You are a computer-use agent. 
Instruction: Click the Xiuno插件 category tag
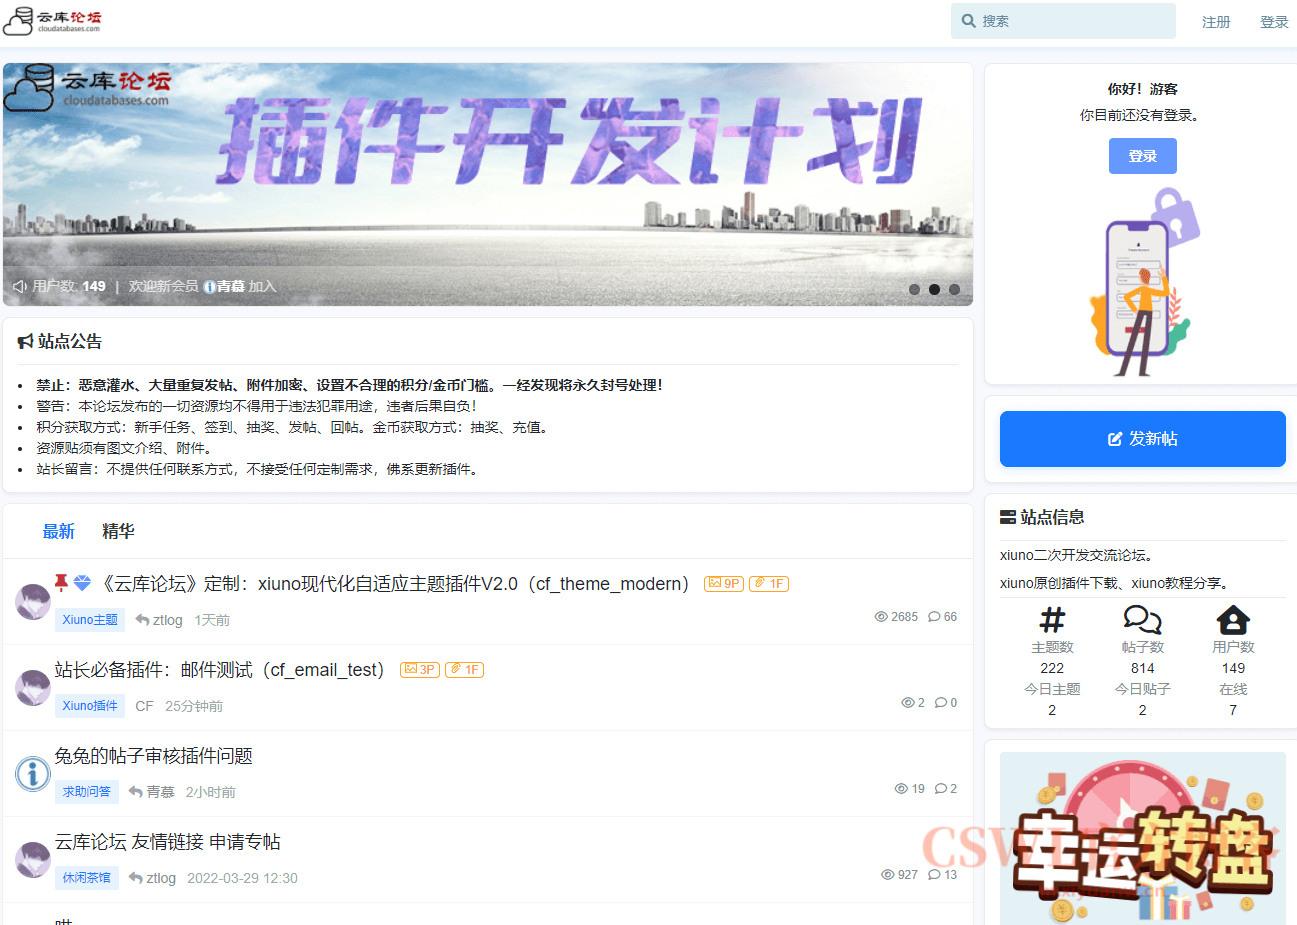tap(90, 706)
